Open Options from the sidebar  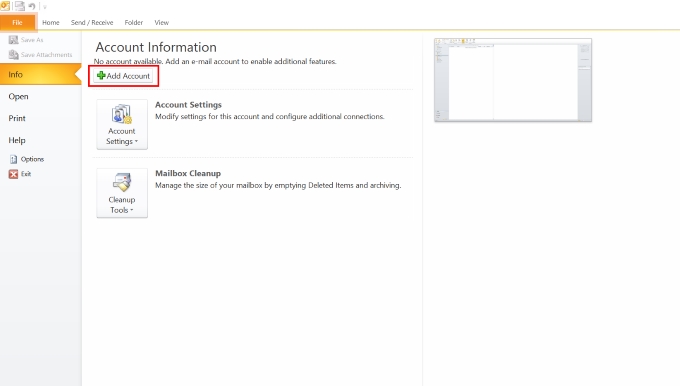pyautogui.click(x=26, y=159)
